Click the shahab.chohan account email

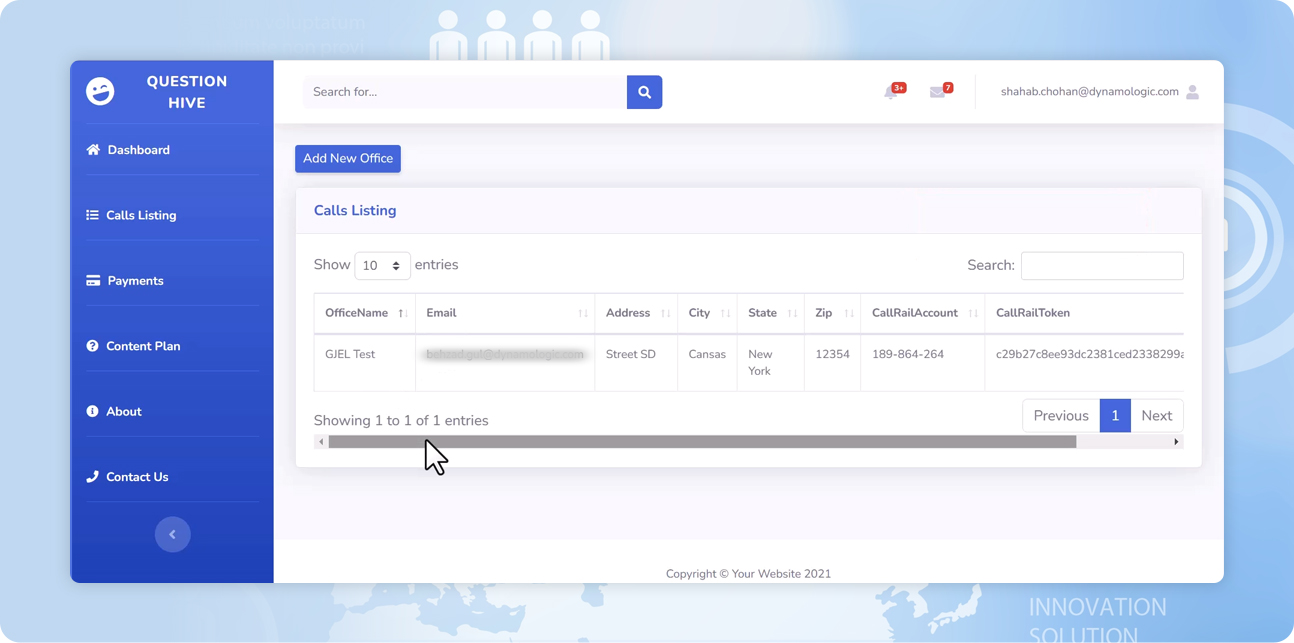point(1089,92)
